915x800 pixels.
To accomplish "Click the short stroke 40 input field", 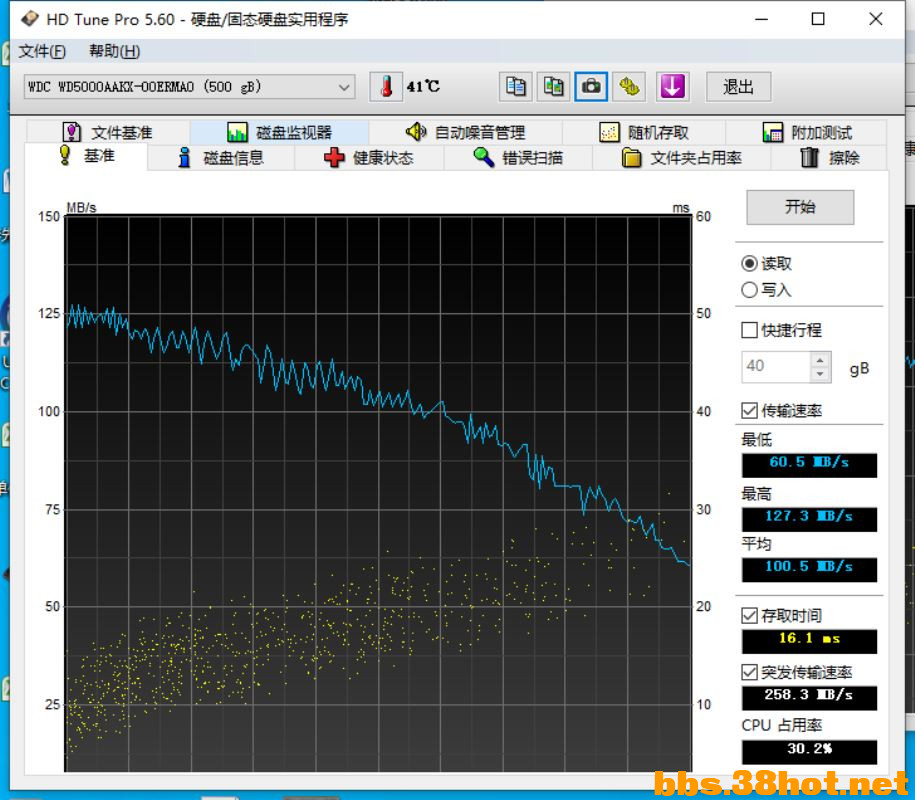I will 776,366.
